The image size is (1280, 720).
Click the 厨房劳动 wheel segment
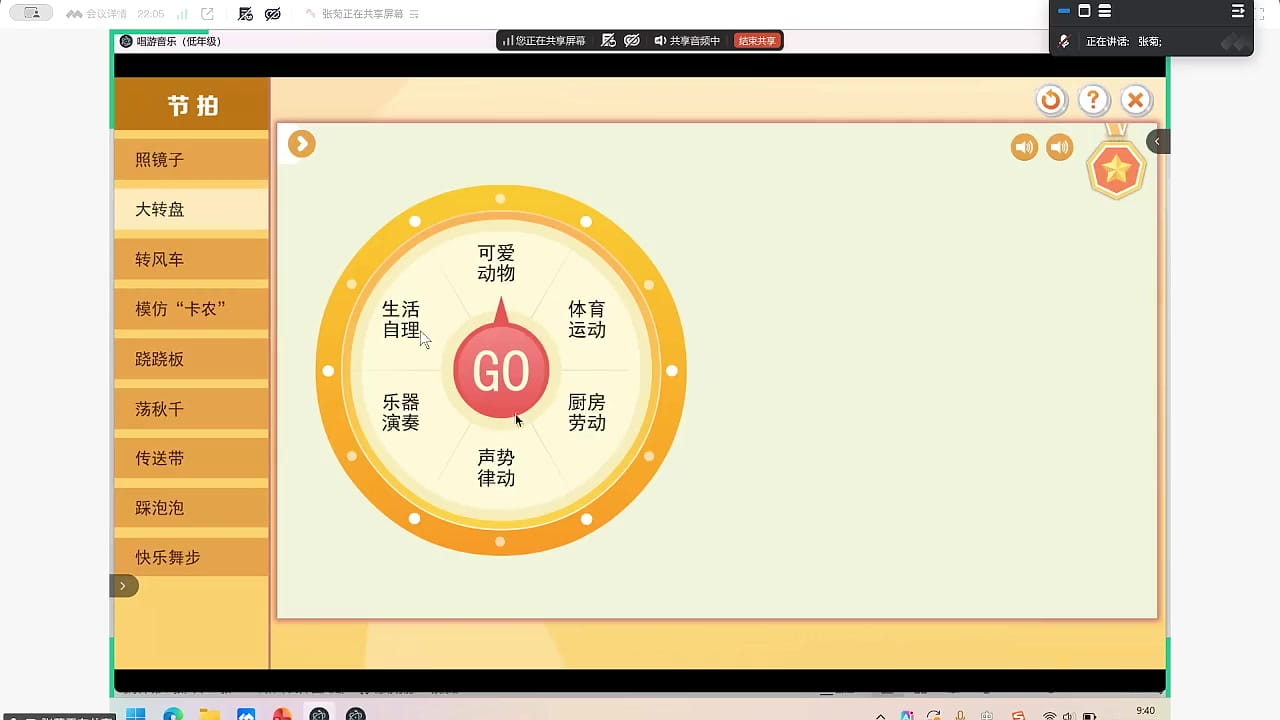pos(587,412)
